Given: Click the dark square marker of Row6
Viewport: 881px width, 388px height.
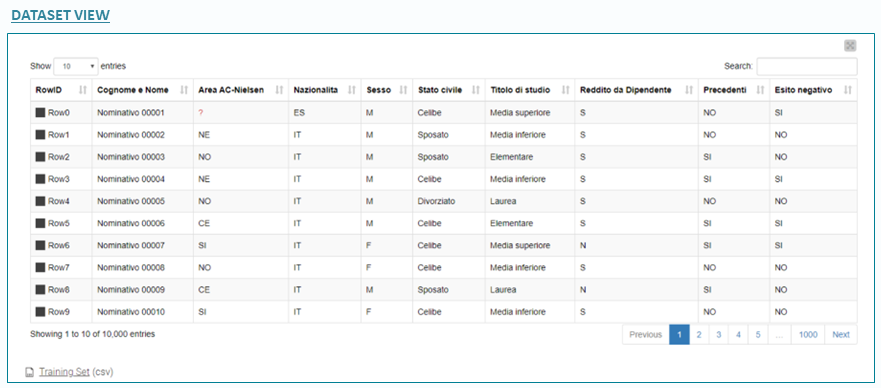Looking at the screenshot, I should 40,245.
